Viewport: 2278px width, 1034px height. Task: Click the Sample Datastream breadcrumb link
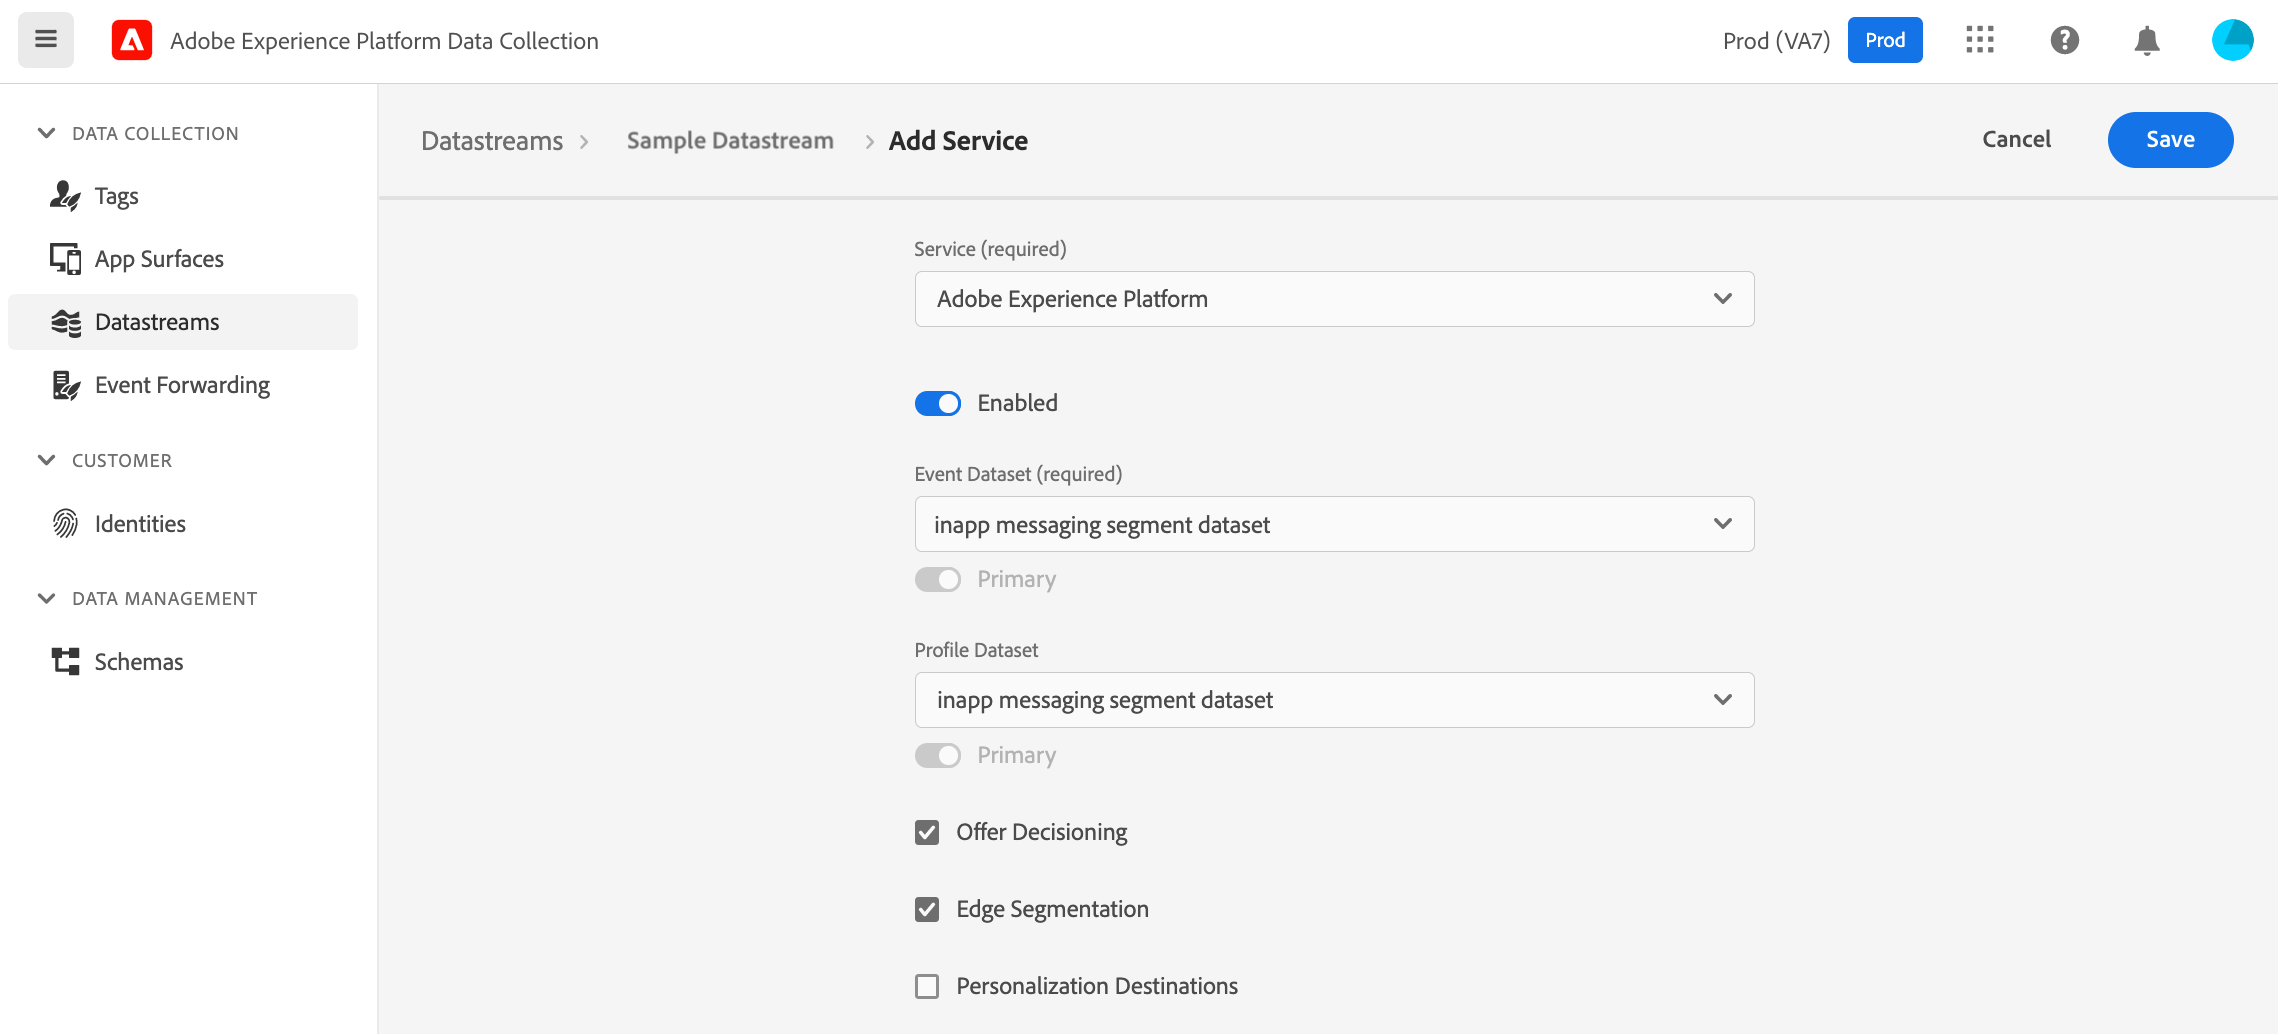pos(730,141)
